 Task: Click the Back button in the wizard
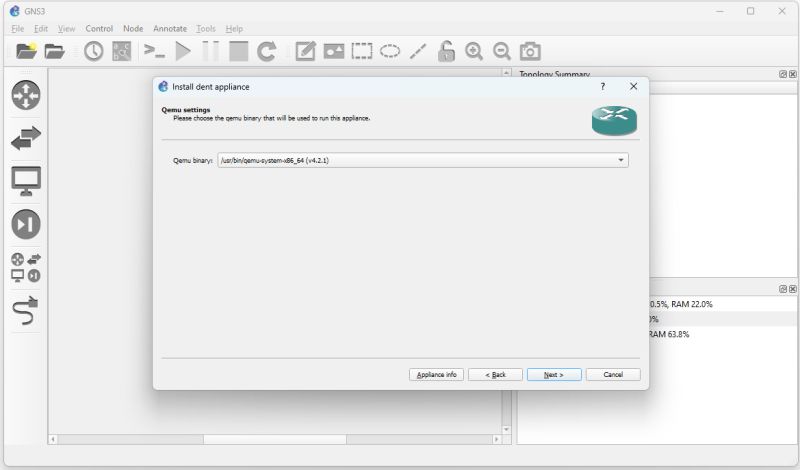click(495, 375)
